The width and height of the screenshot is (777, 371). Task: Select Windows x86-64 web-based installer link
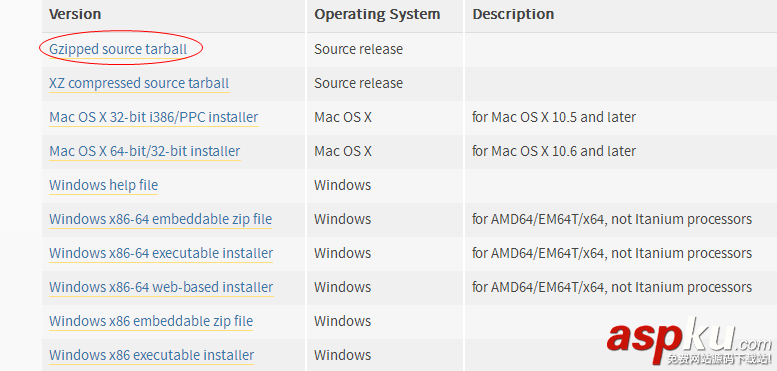click(x=161, y=287)
